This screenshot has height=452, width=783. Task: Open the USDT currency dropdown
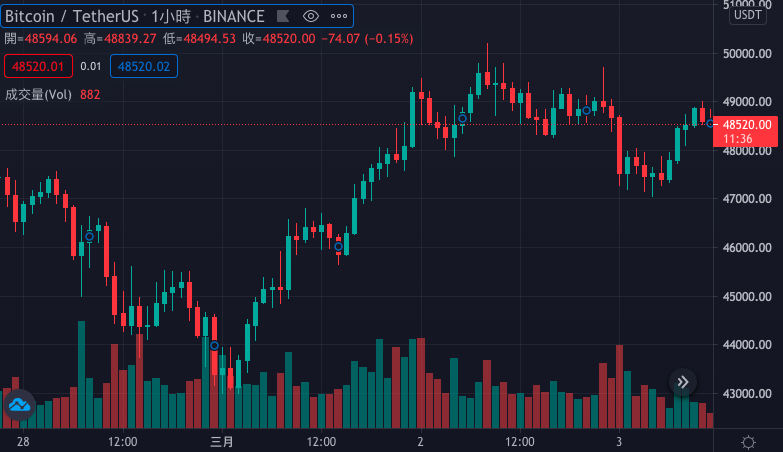[748, 14]
